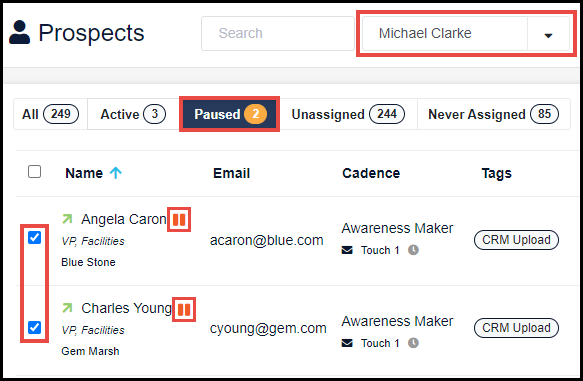Screen dimensions: 583x381
Task: Switch to the Unassigned tab
Action: (348, 114)
